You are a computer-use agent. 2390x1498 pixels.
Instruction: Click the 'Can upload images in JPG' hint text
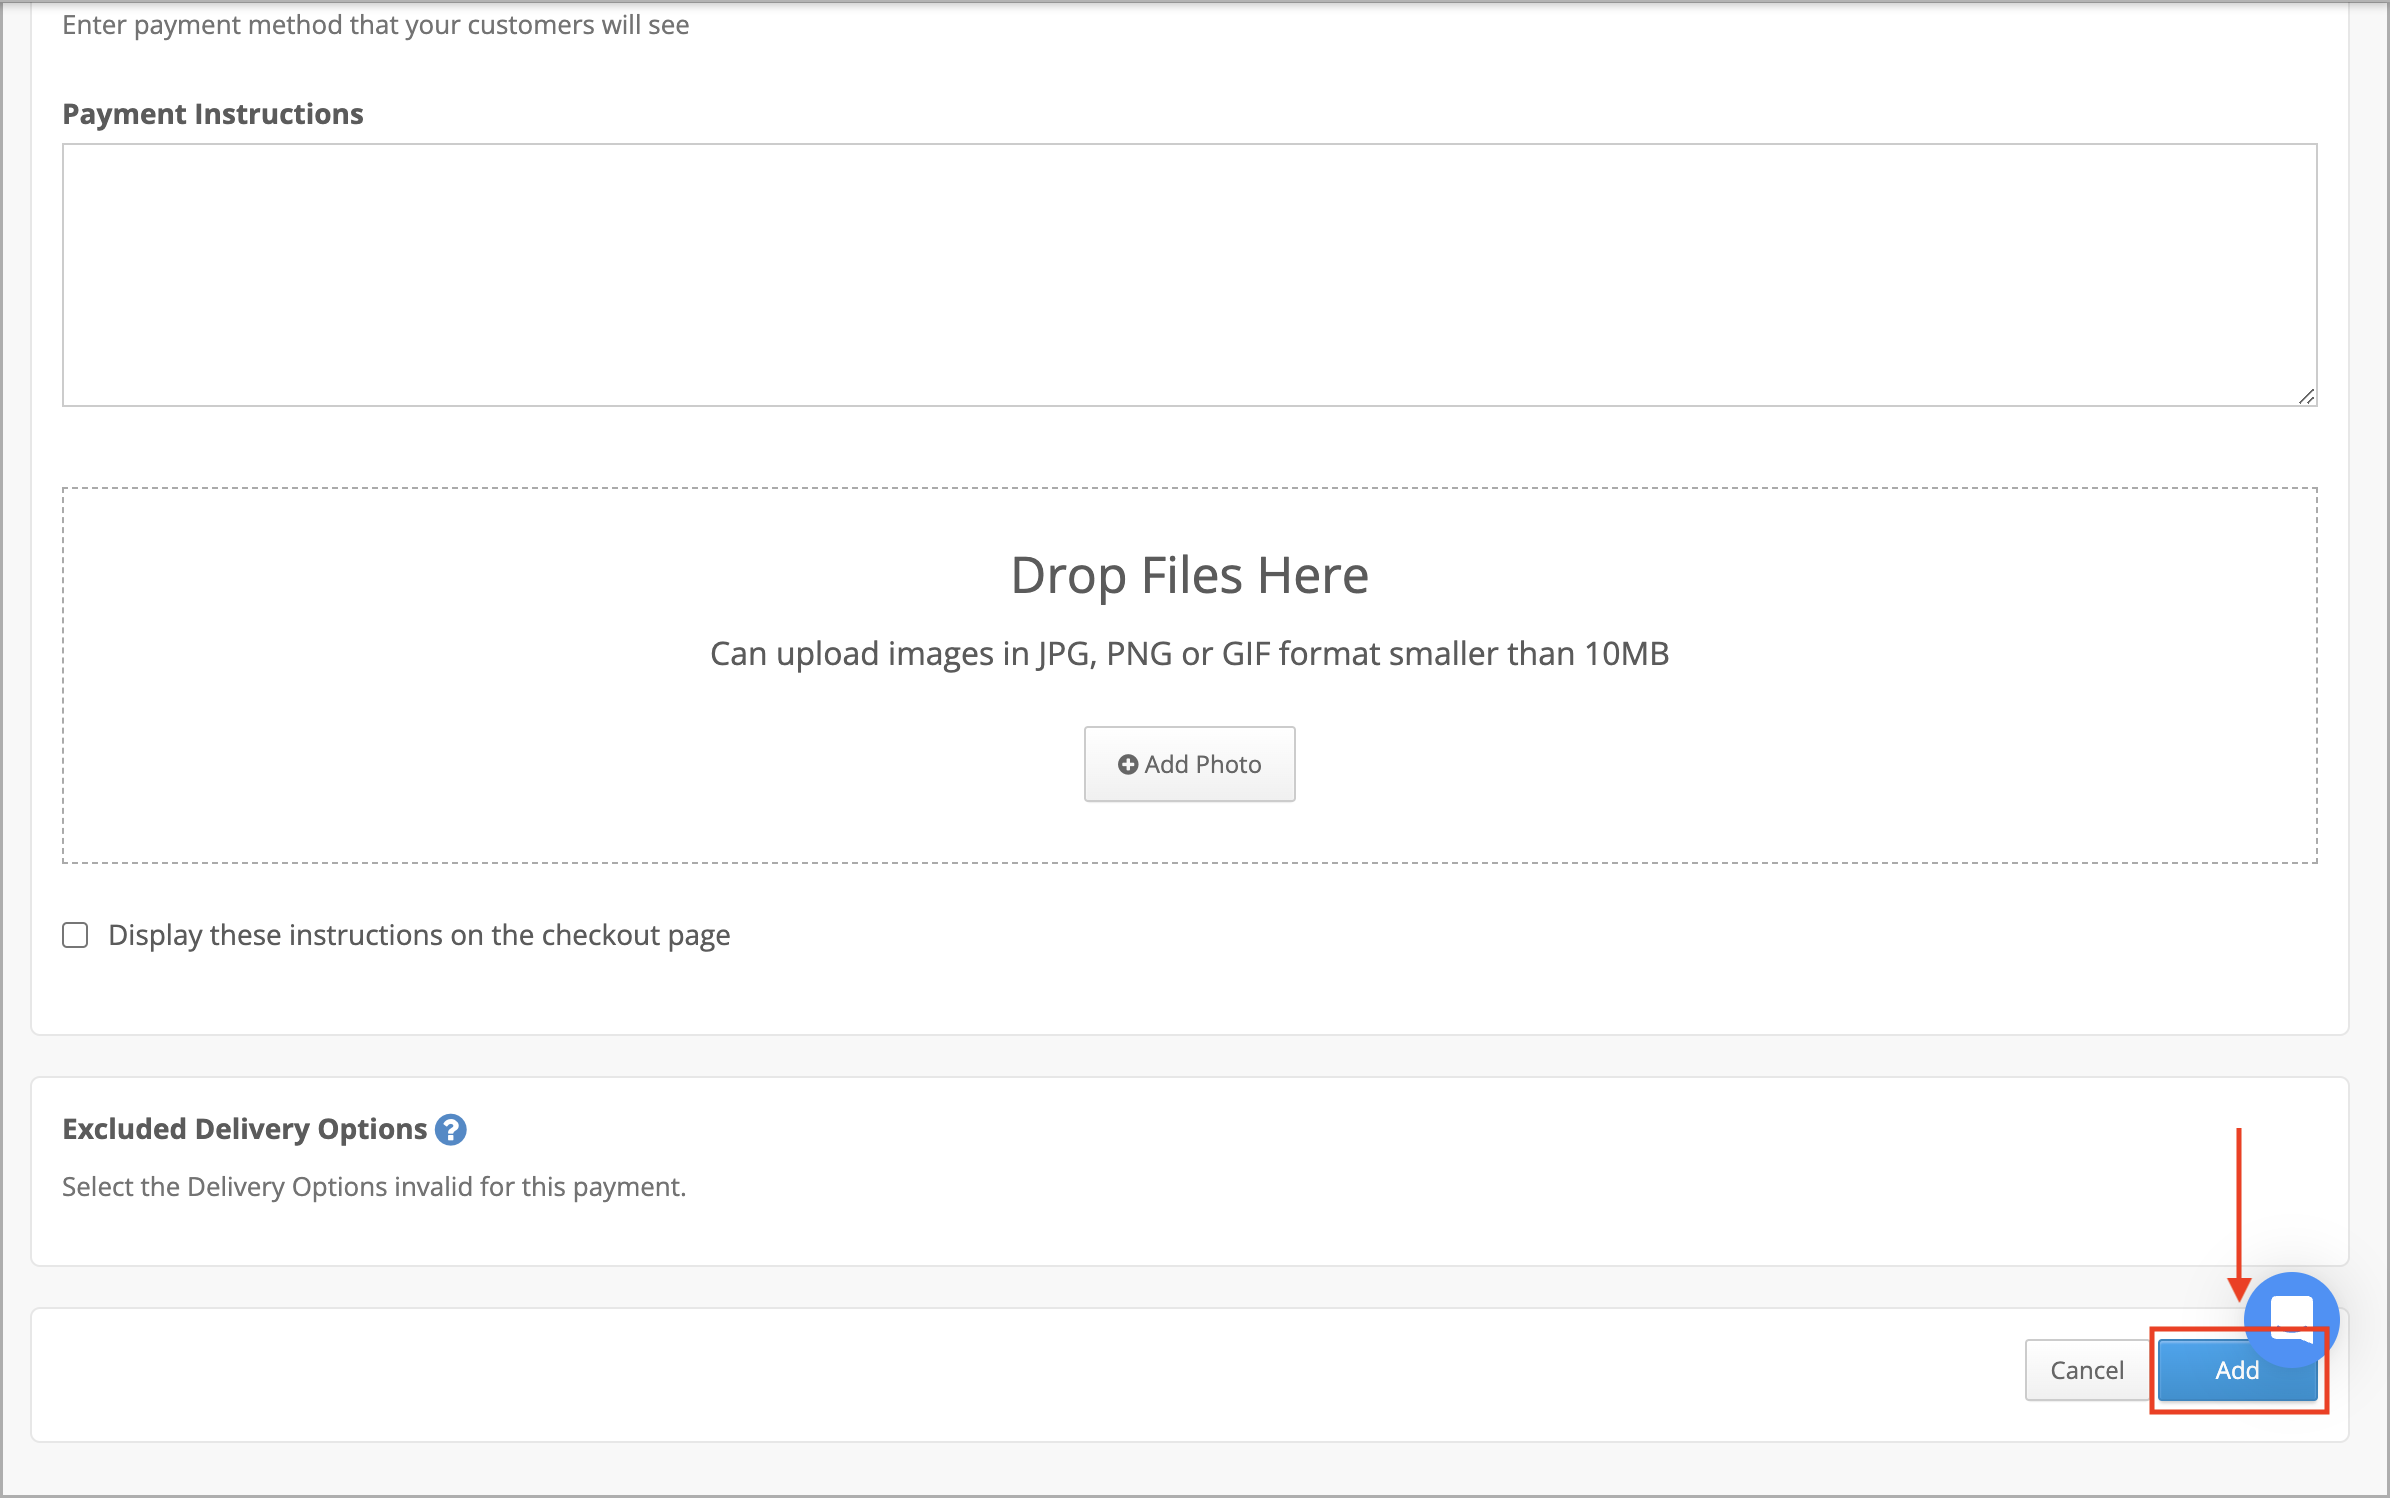tap(1189, 654)
